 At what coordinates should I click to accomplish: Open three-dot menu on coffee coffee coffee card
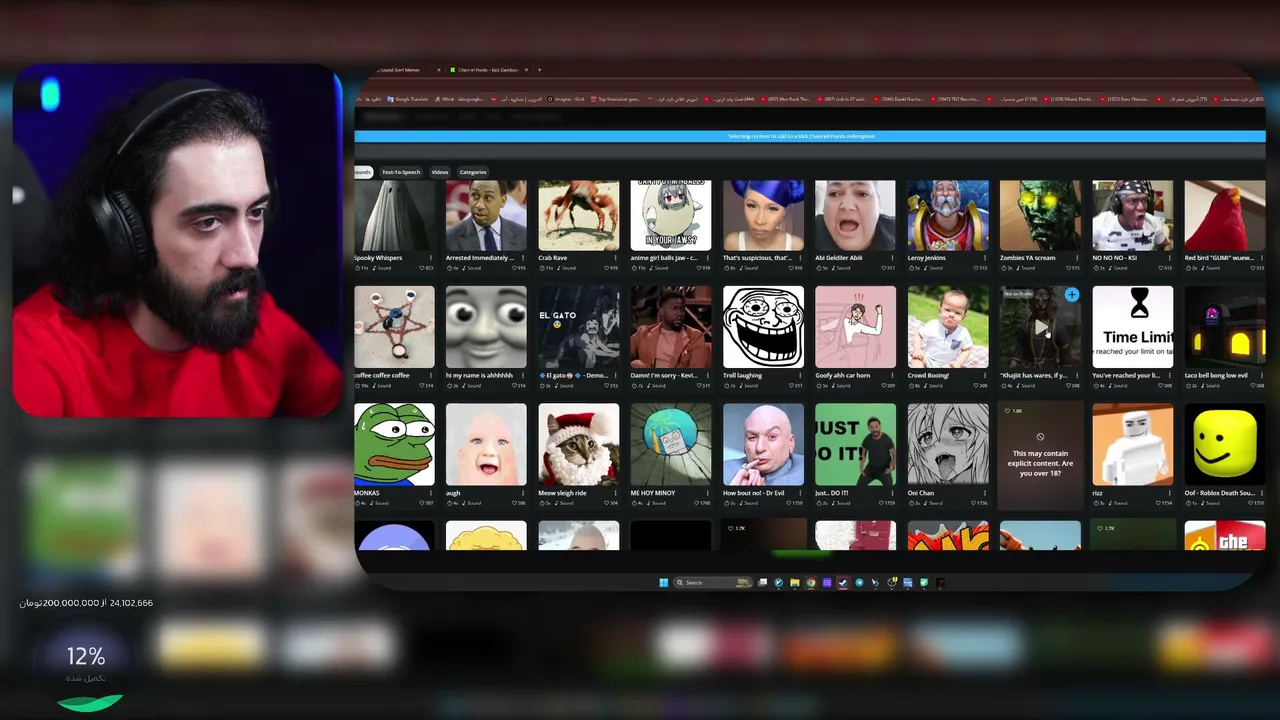tap(431, 376)
